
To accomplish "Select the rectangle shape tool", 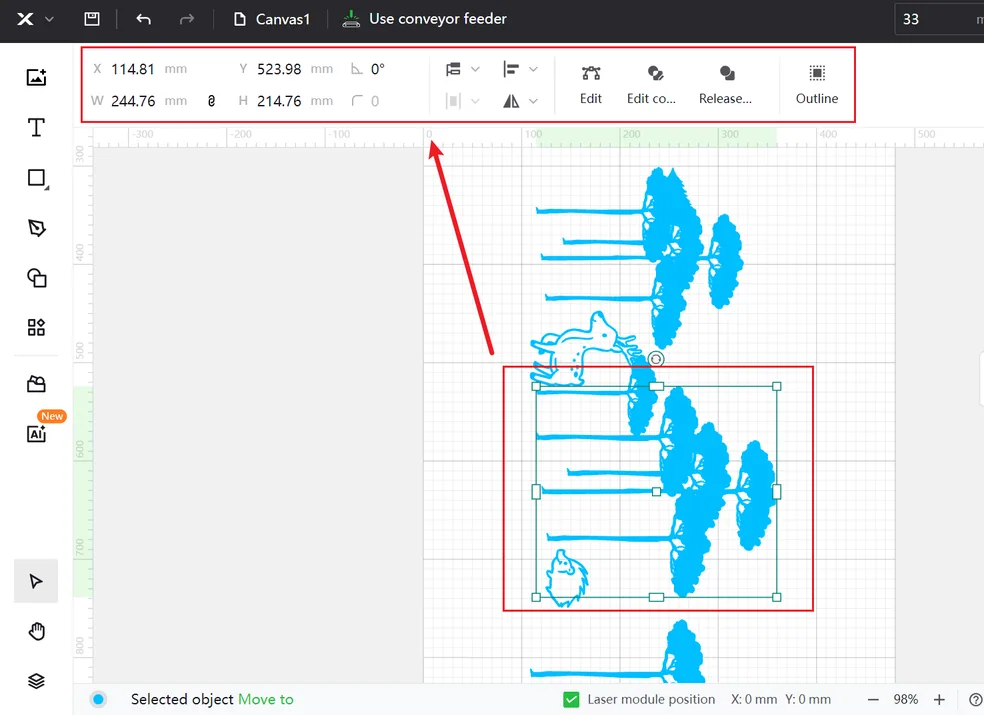I will coord(37,178).
